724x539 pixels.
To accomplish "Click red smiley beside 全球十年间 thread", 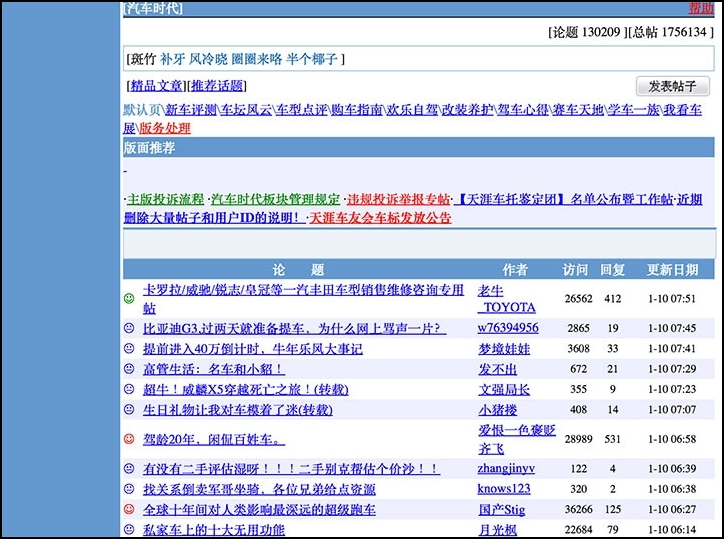I will 129,510.
